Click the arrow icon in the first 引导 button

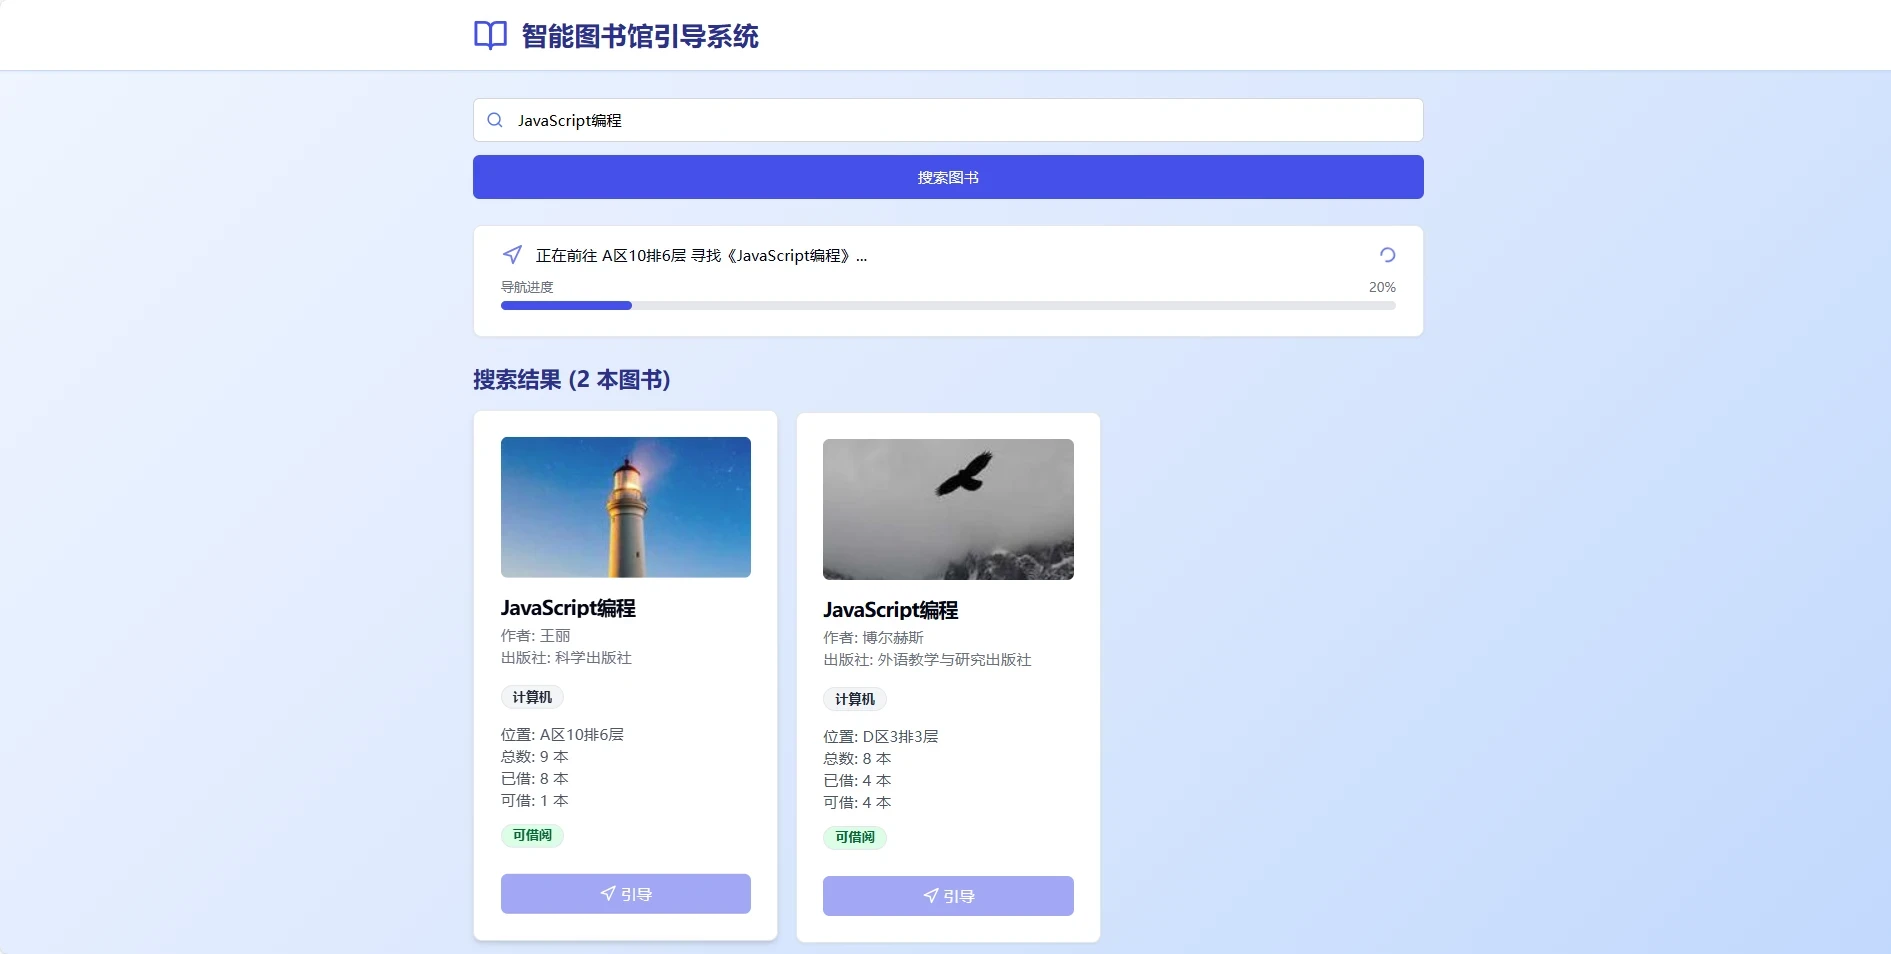(x=608, y=894)
